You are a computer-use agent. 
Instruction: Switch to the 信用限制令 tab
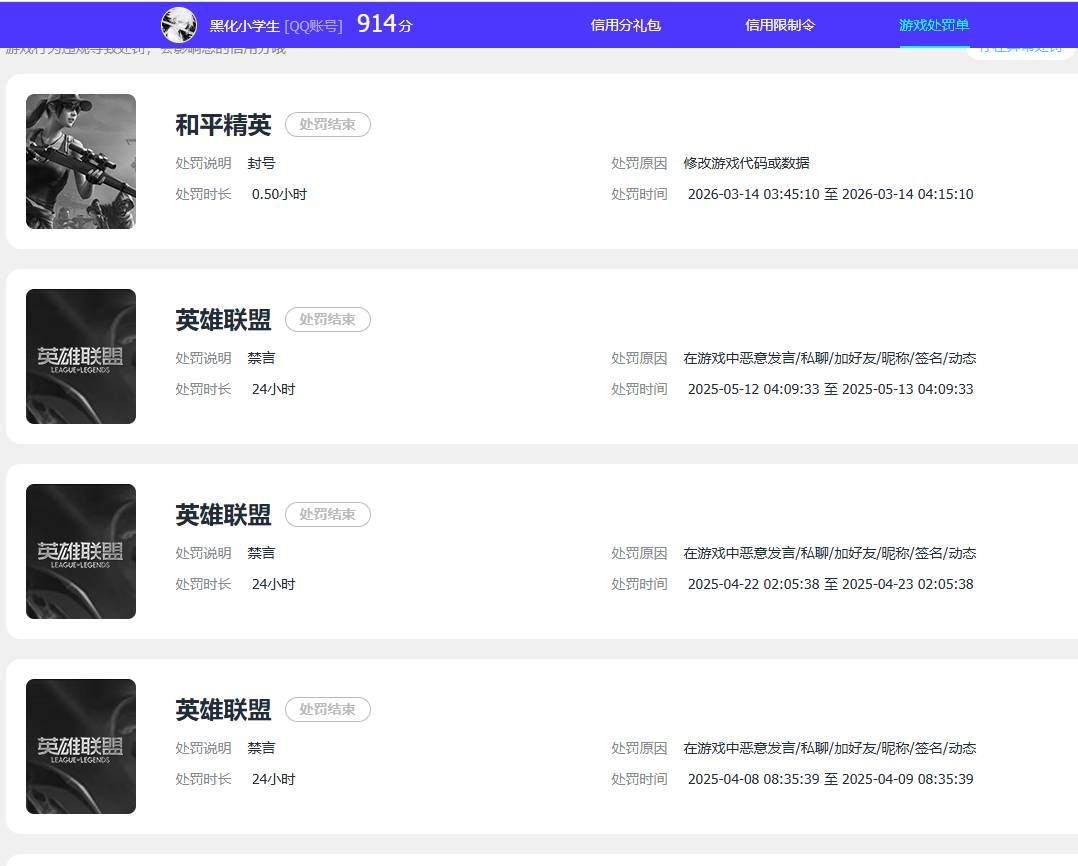pyautogui.click(x=780, y=25)
